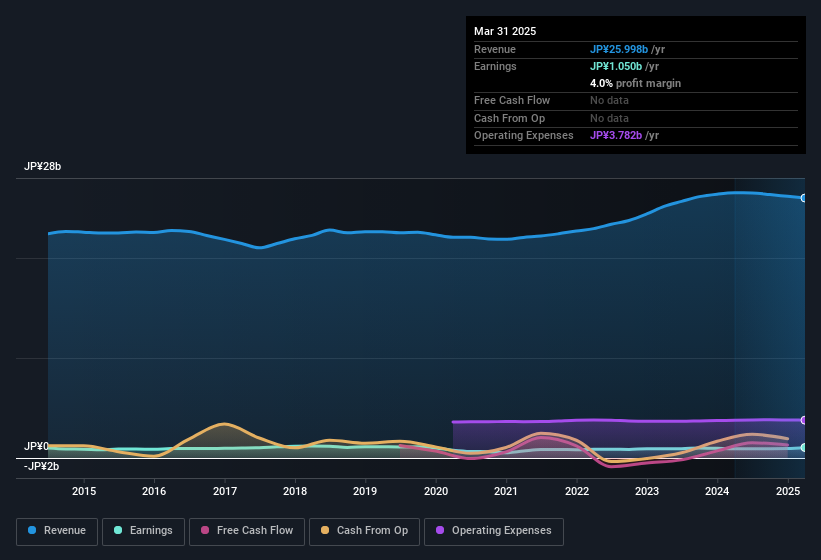Click the JP¥3.782b operating expenses value
Image resolution: width=821 pixels, height=560 pixels.
point(616,136)
